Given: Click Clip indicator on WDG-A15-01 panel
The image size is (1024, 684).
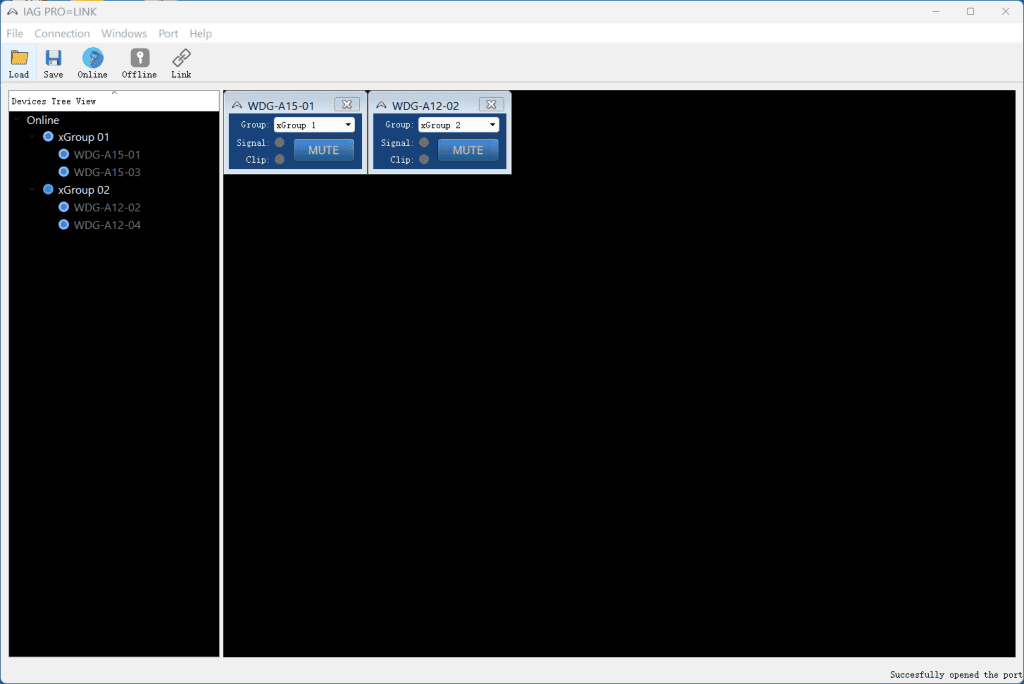Looking at the screenshot, I should coord(280,159).
